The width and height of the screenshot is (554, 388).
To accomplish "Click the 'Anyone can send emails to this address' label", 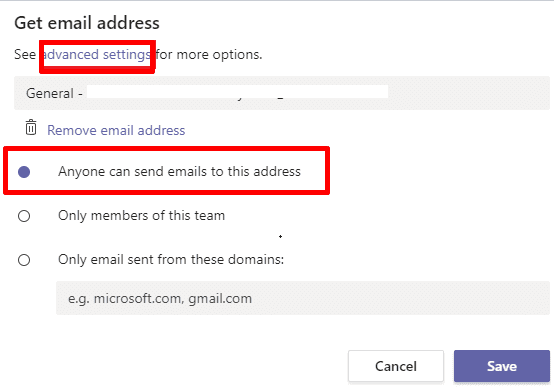I will point(179,172).
